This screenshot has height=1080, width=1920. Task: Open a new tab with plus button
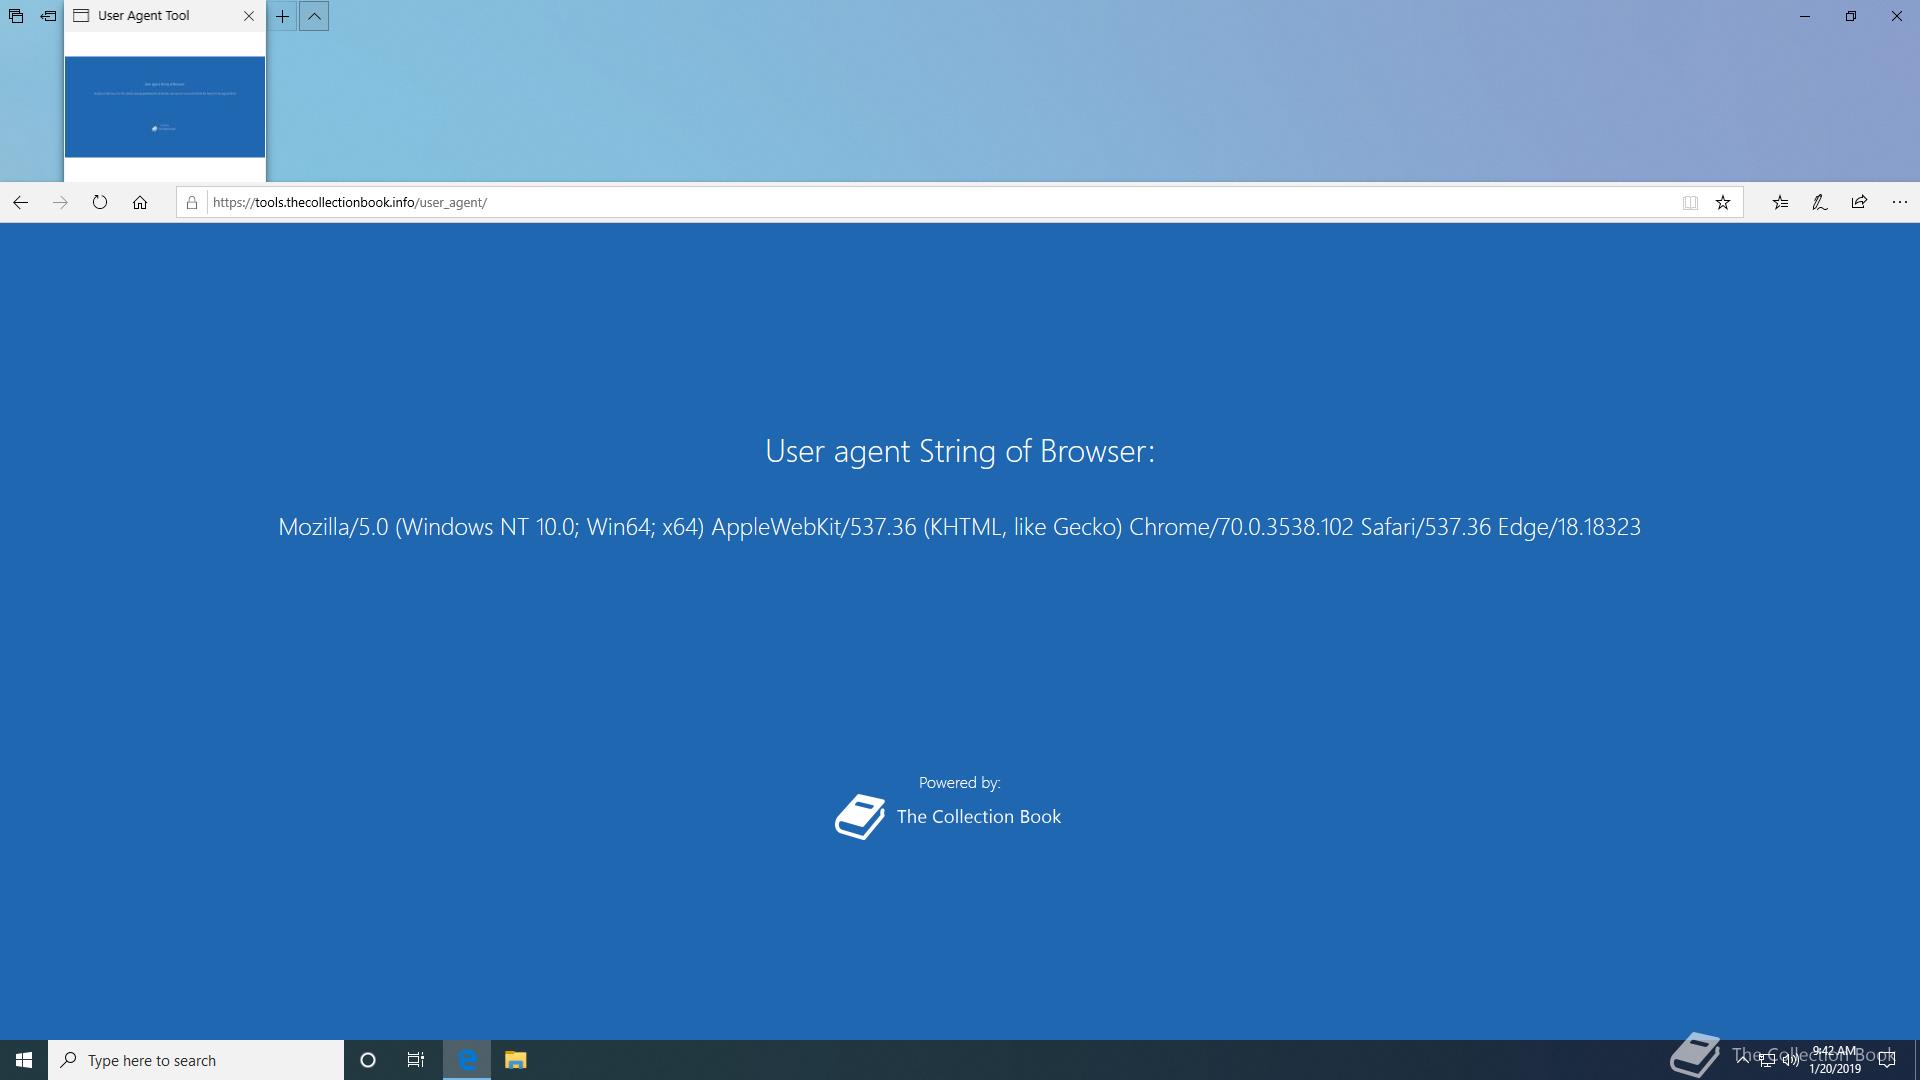pos(283,16)
